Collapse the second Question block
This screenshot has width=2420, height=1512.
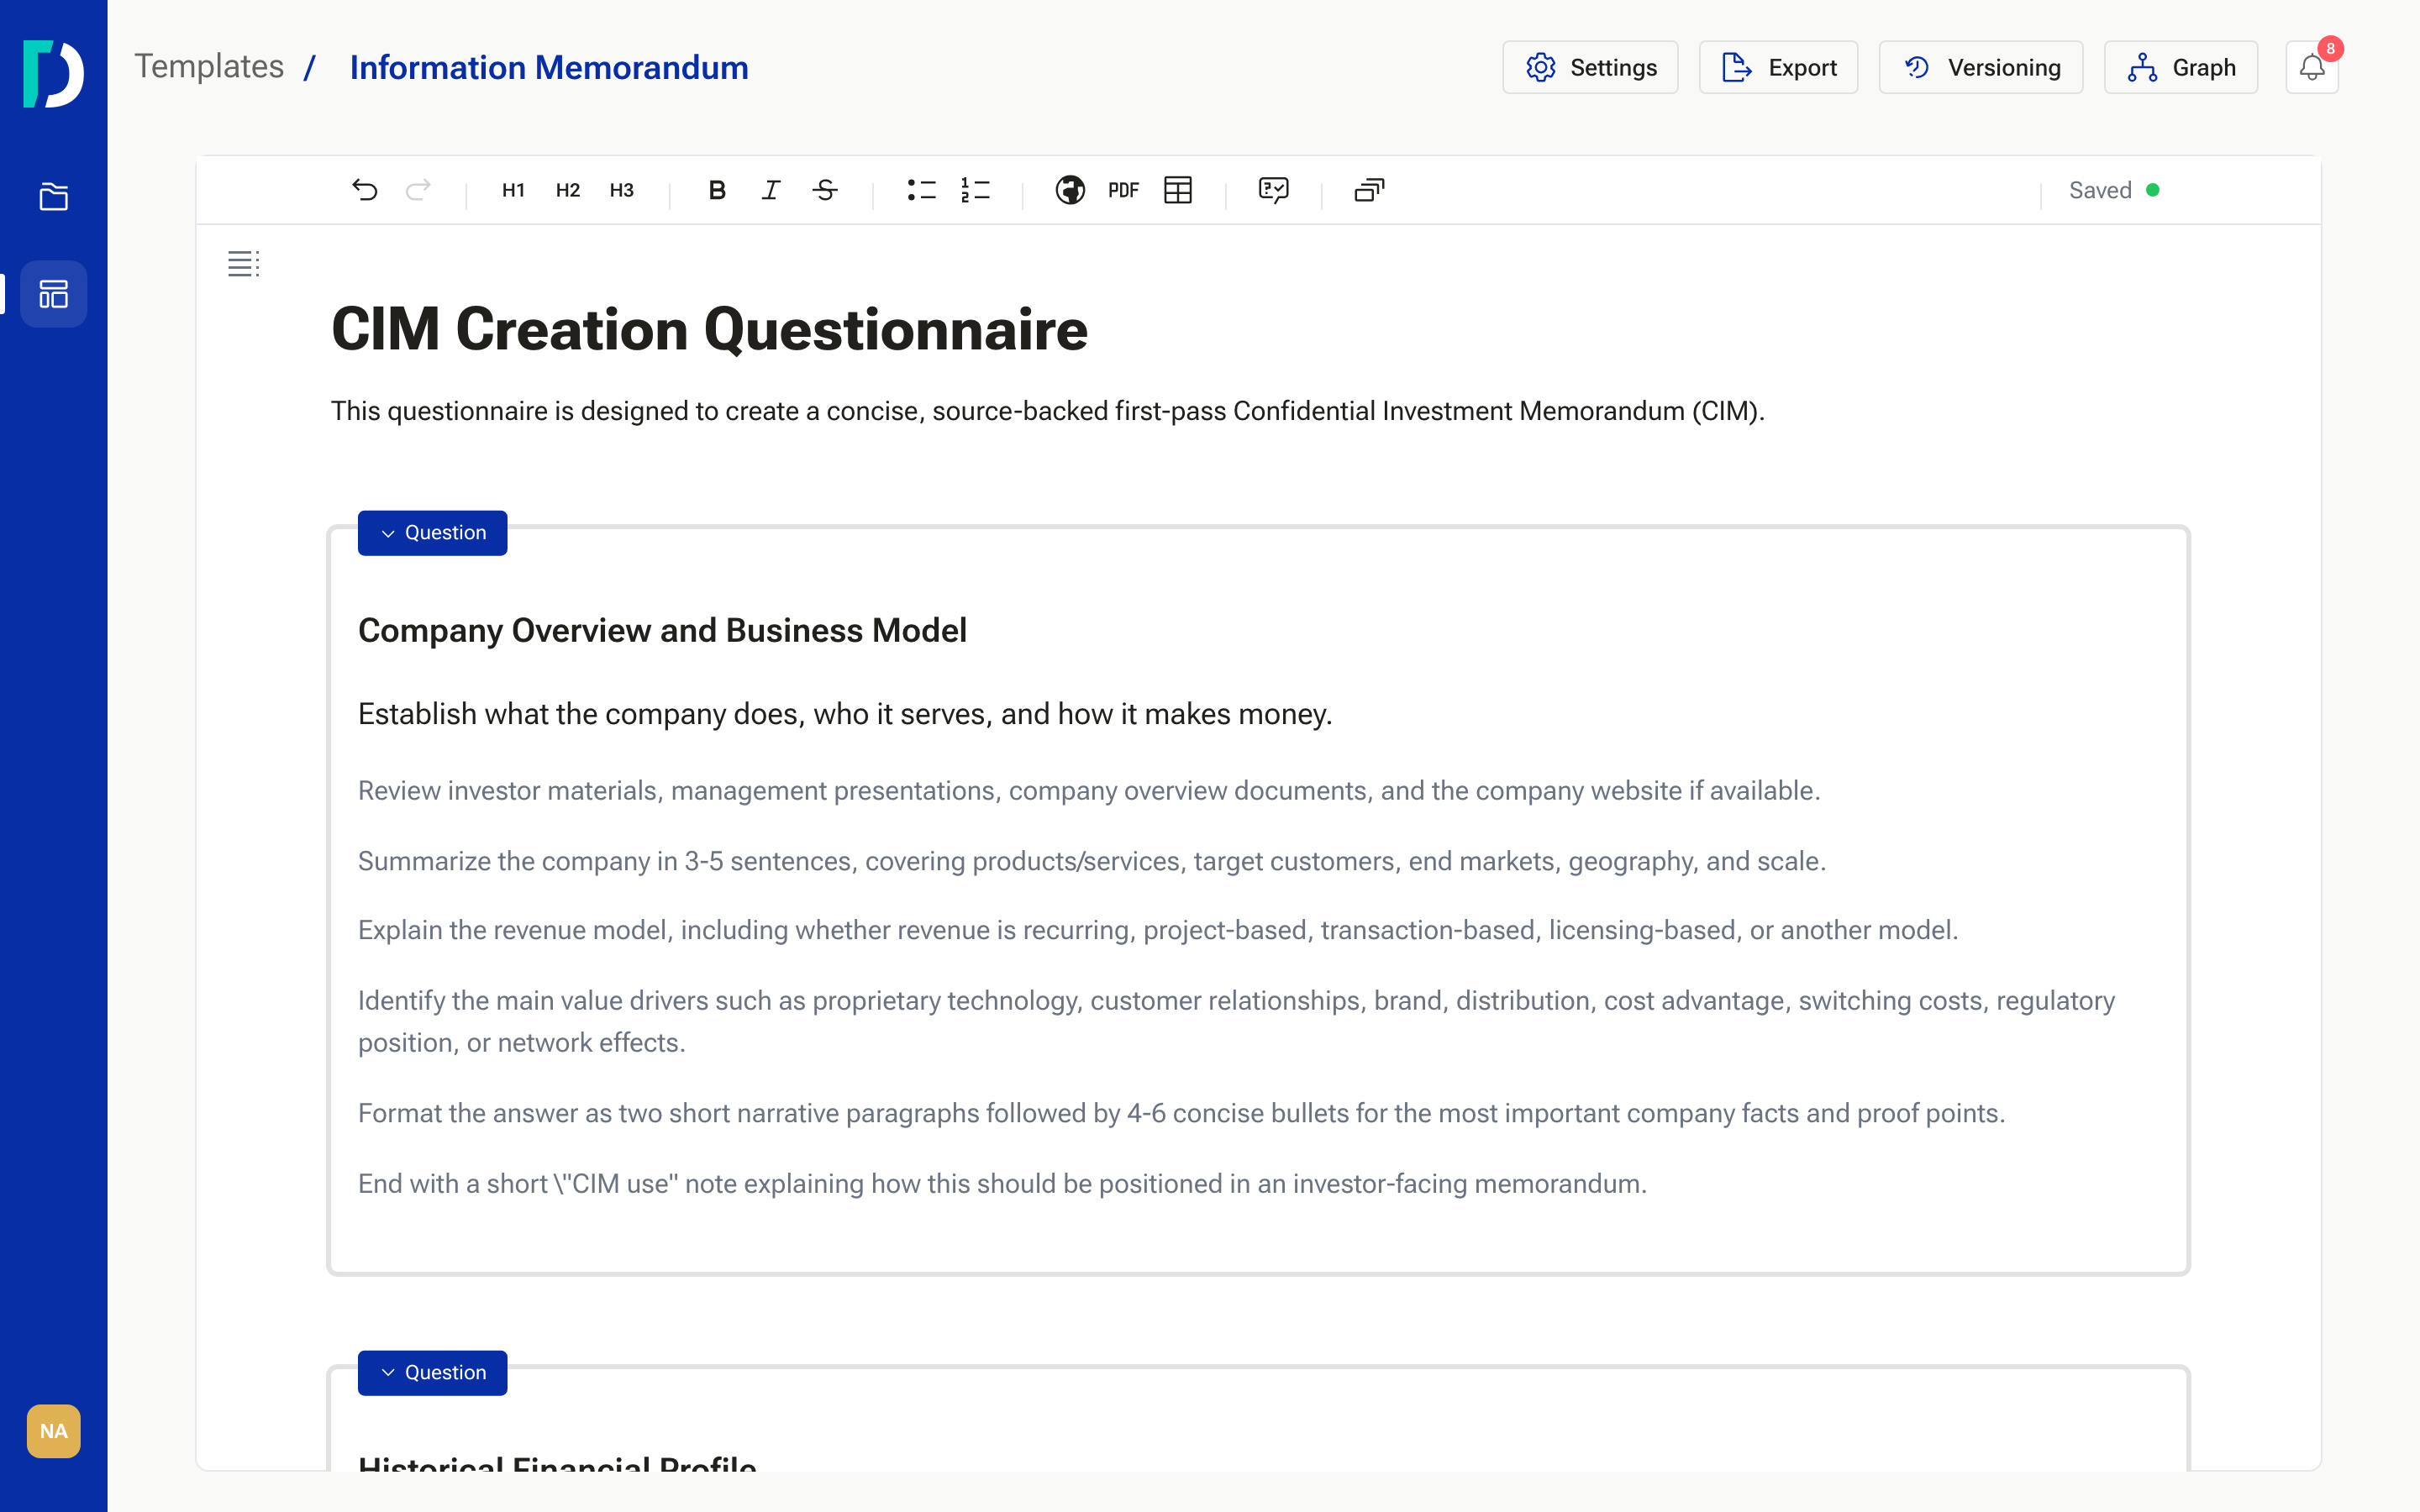[432, 1373]
